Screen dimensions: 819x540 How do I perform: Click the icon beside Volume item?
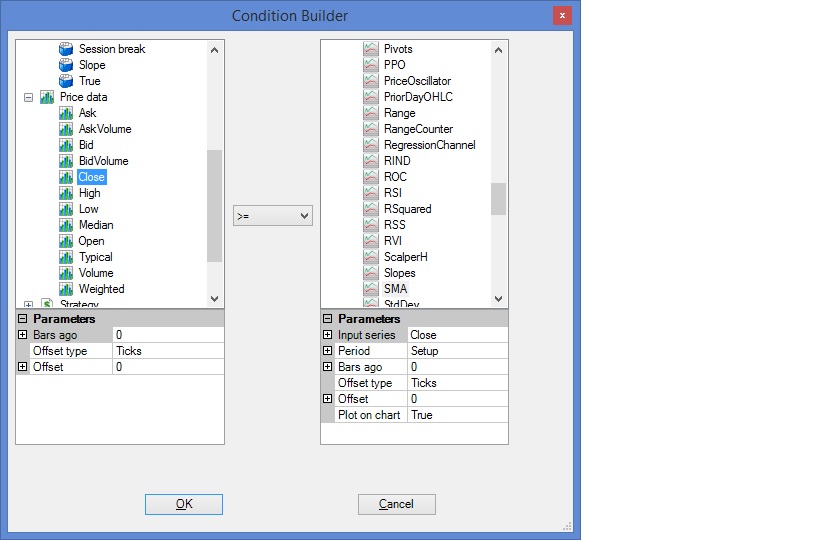click(66, 273)
